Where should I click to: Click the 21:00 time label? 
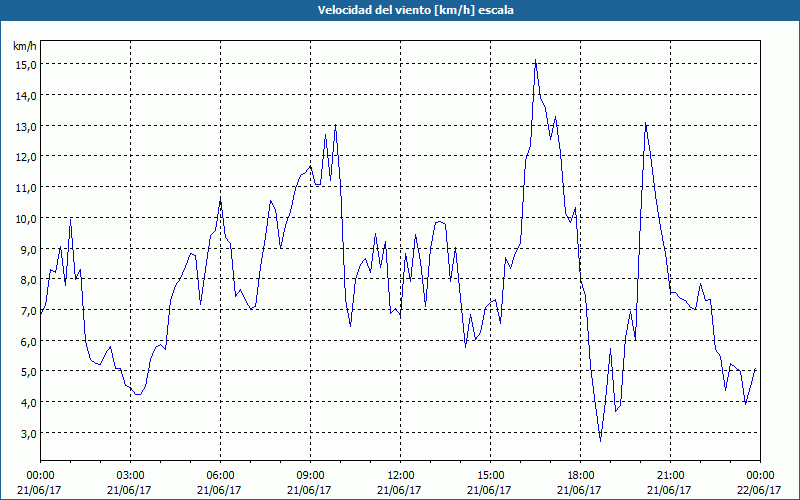pyautogui.click(x=670, y=476)
